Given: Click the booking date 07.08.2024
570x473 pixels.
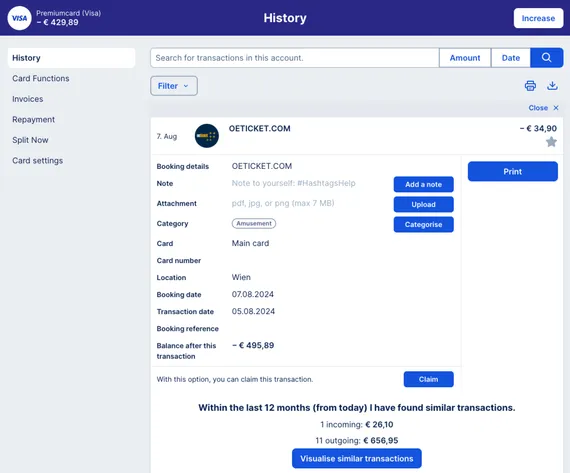Looking at the screenshot, I should [x=253, y=294].
